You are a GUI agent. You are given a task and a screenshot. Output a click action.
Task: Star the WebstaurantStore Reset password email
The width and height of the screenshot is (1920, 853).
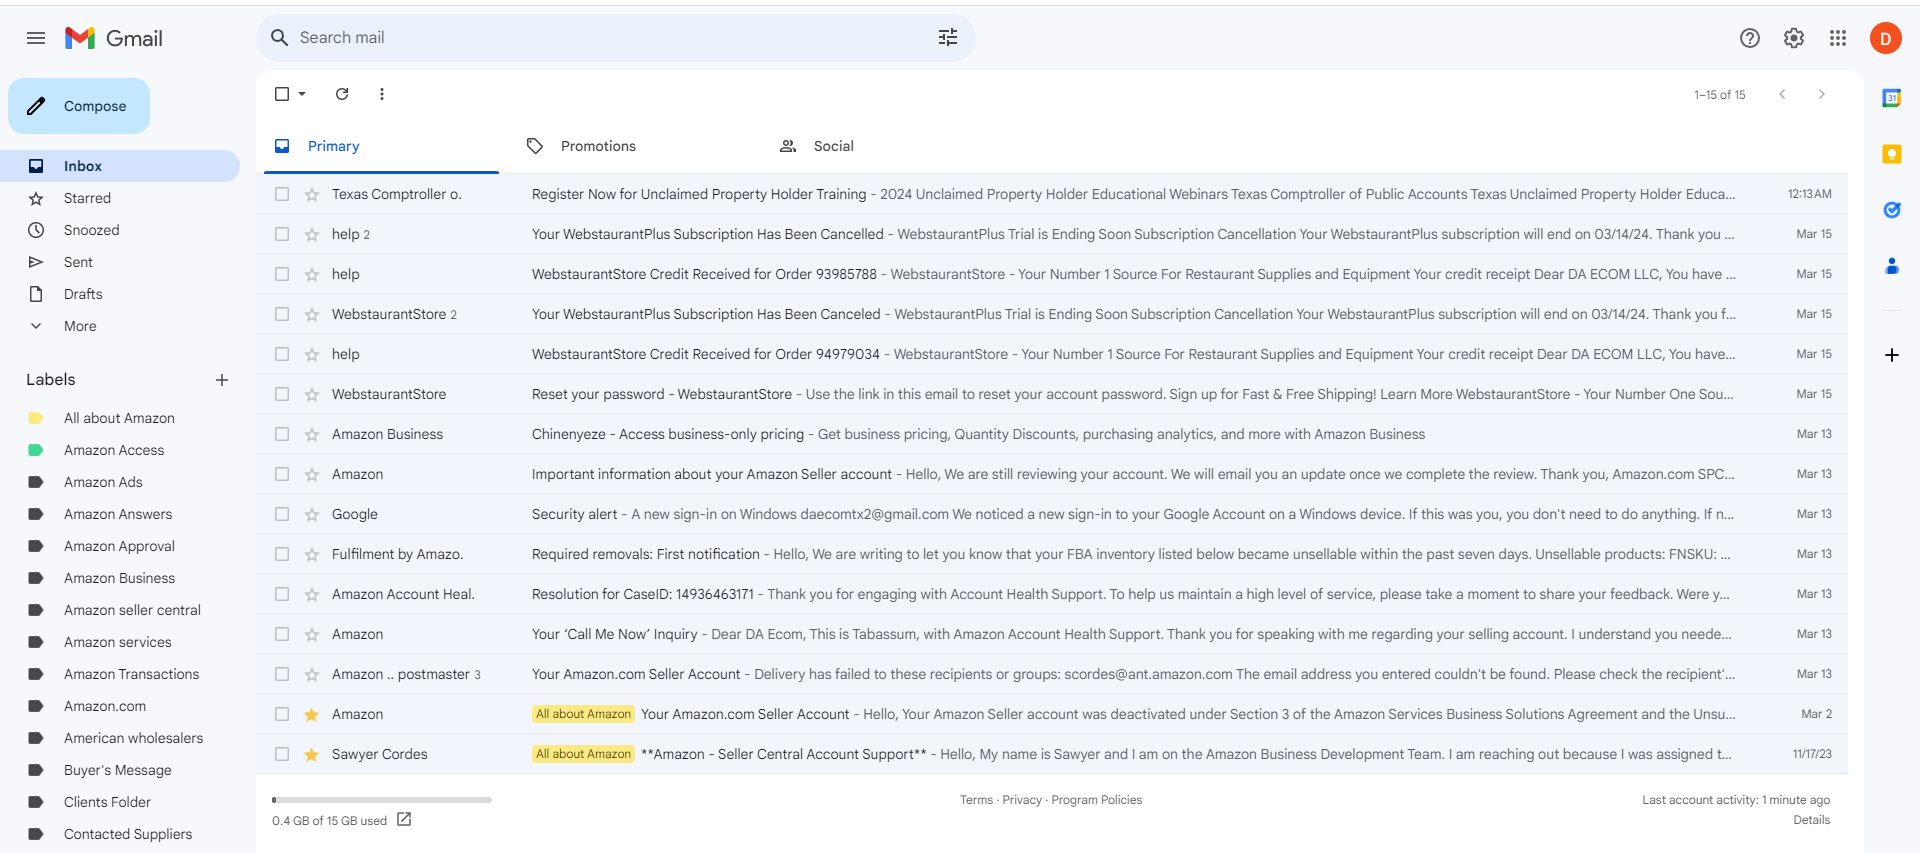tap(312, 394)
